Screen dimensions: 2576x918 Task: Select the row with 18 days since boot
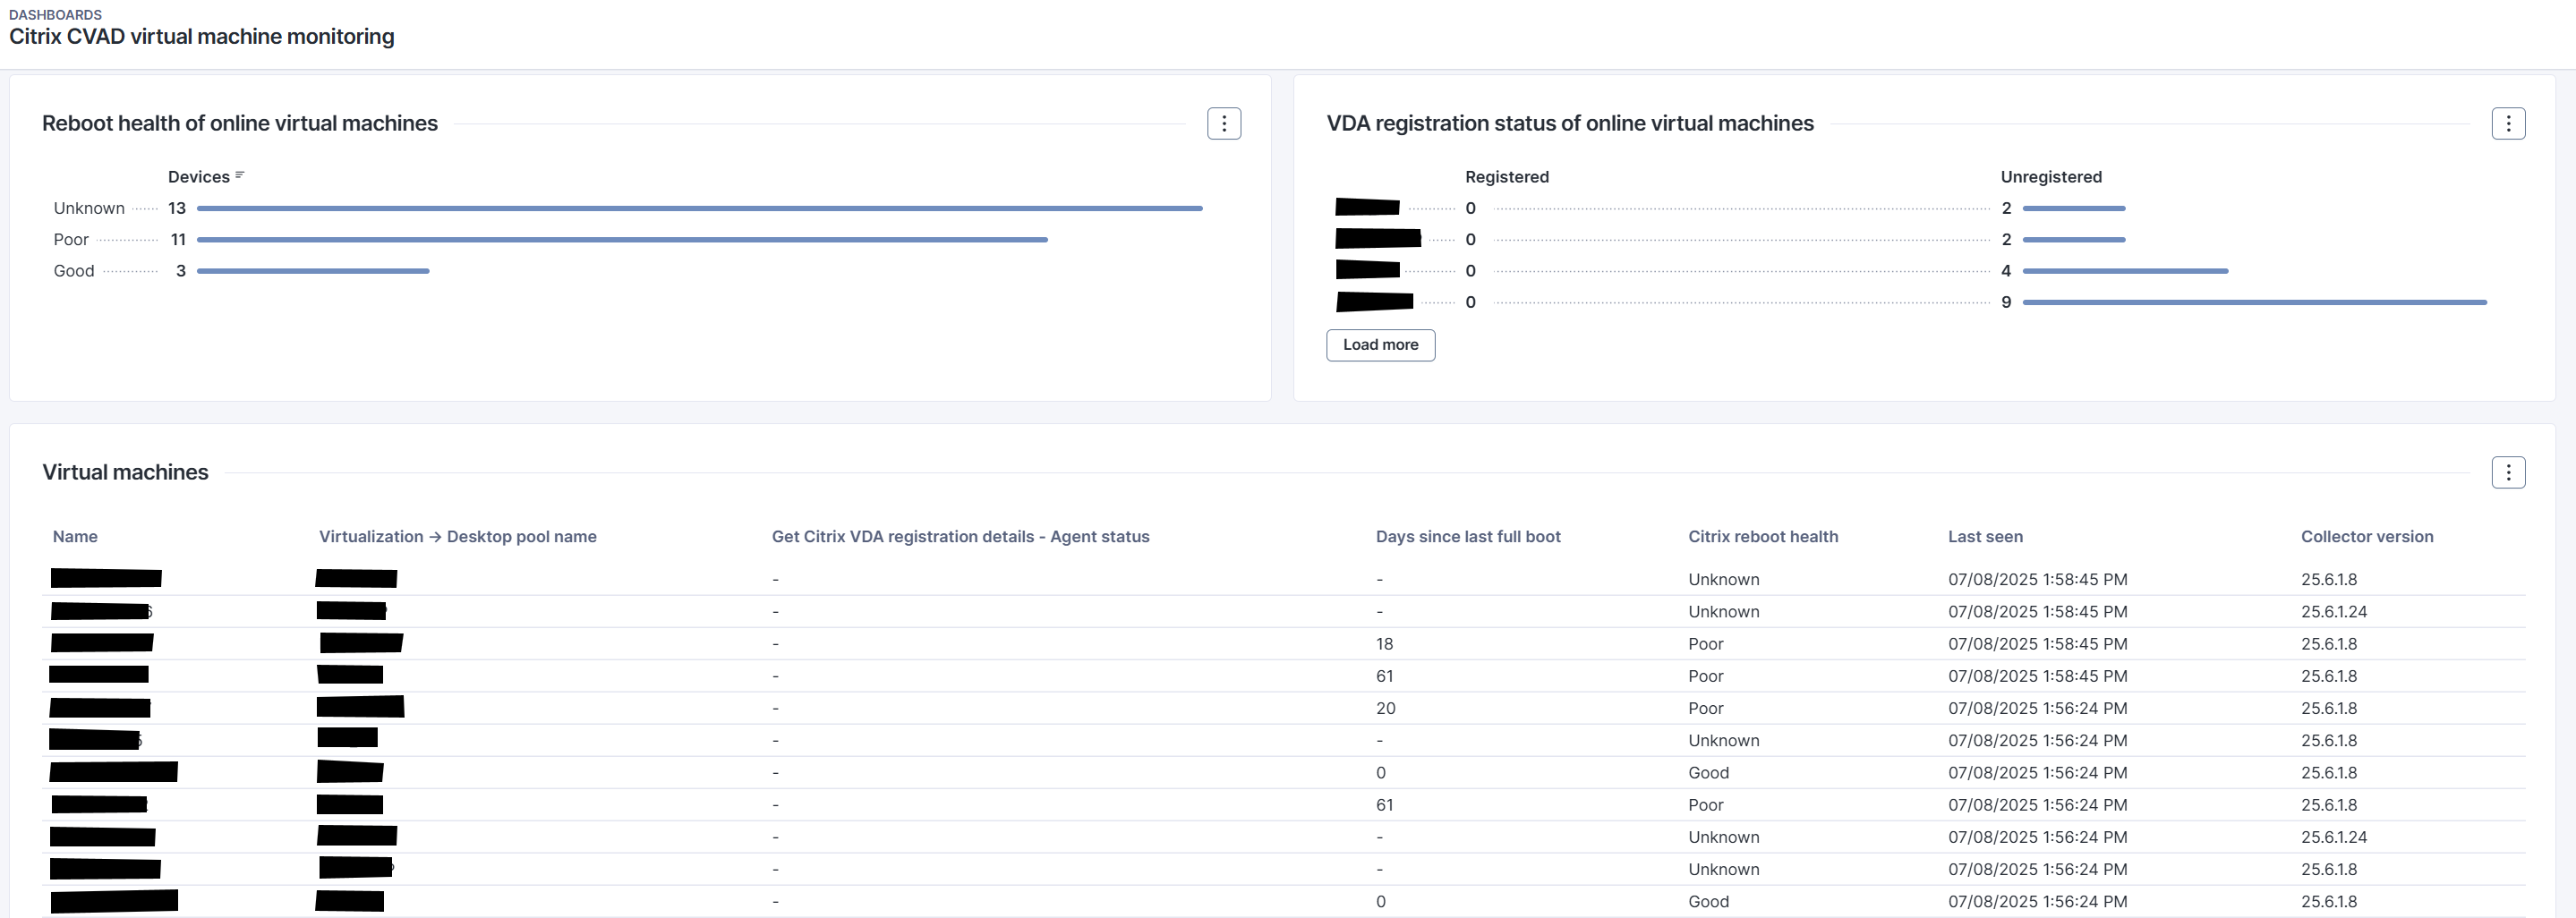[x=1384, y=644]
